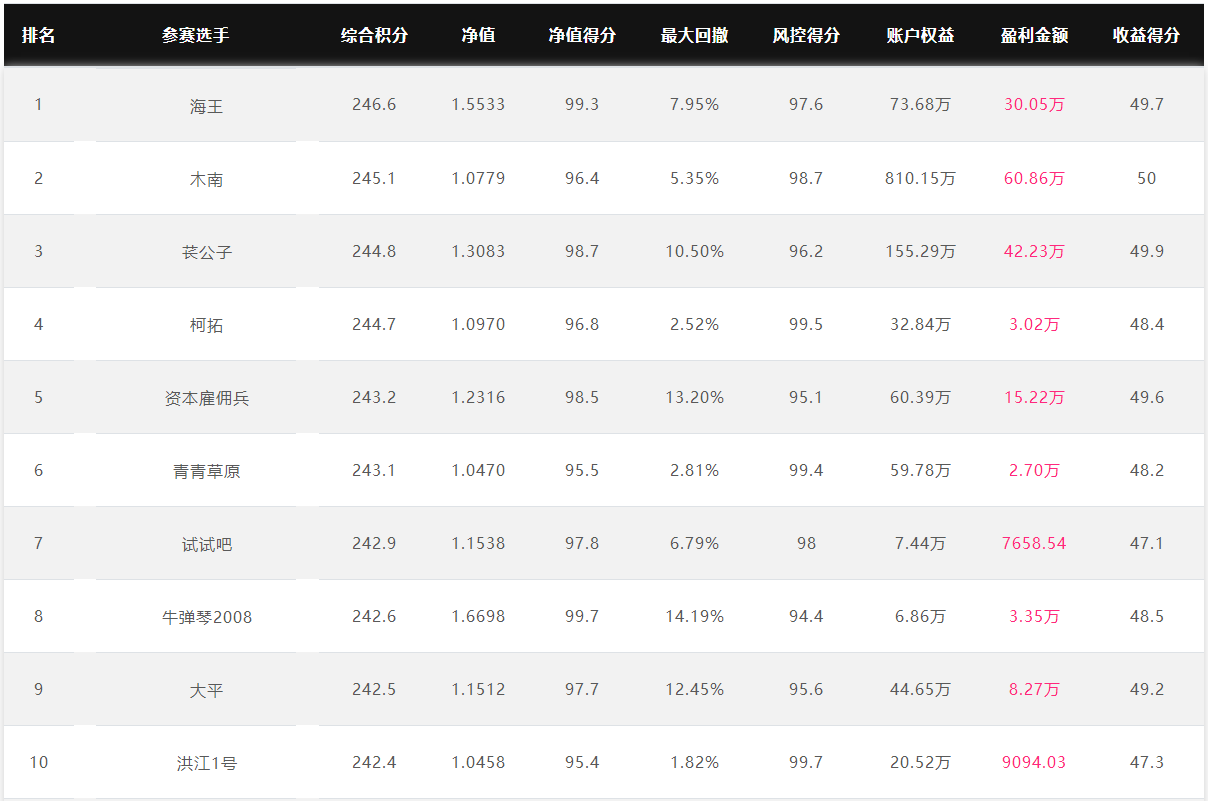Screen dimensions: 1208x801
Task: Click the 排名 column header
Action: pyautogui.click(x=39, y=35)
